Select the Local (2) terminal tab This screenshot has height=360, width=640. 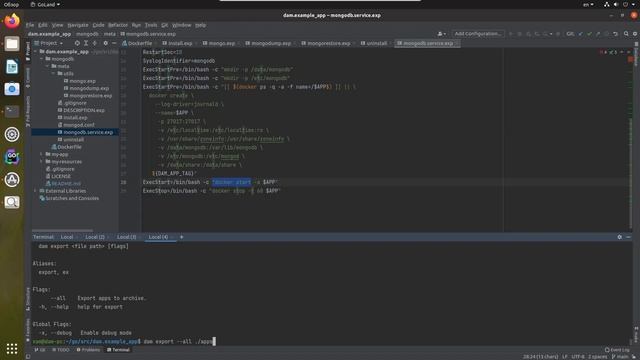coord(95,237)
